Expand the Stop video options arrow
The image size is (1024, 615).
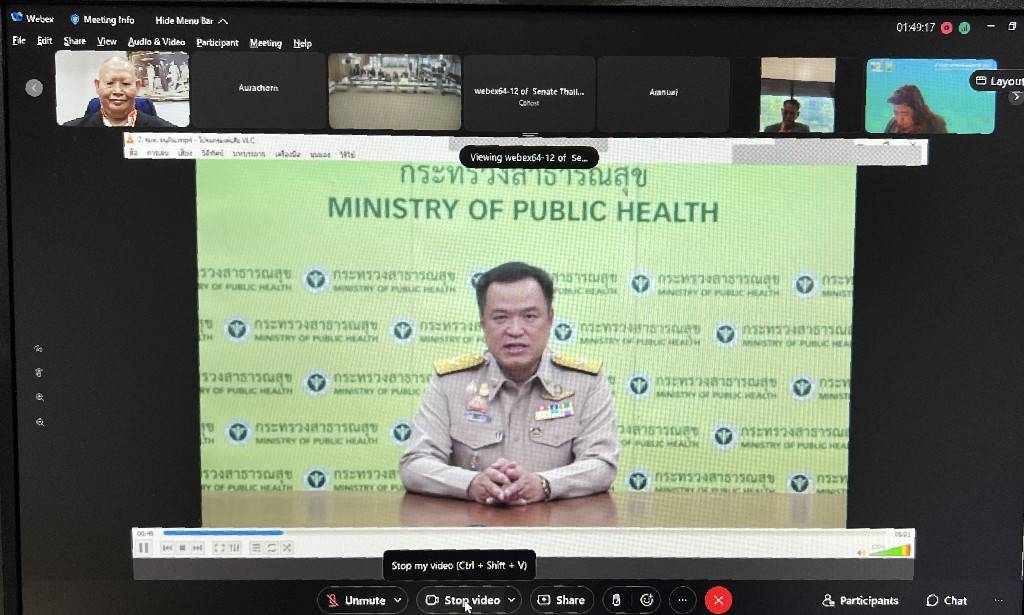[512, 600]
